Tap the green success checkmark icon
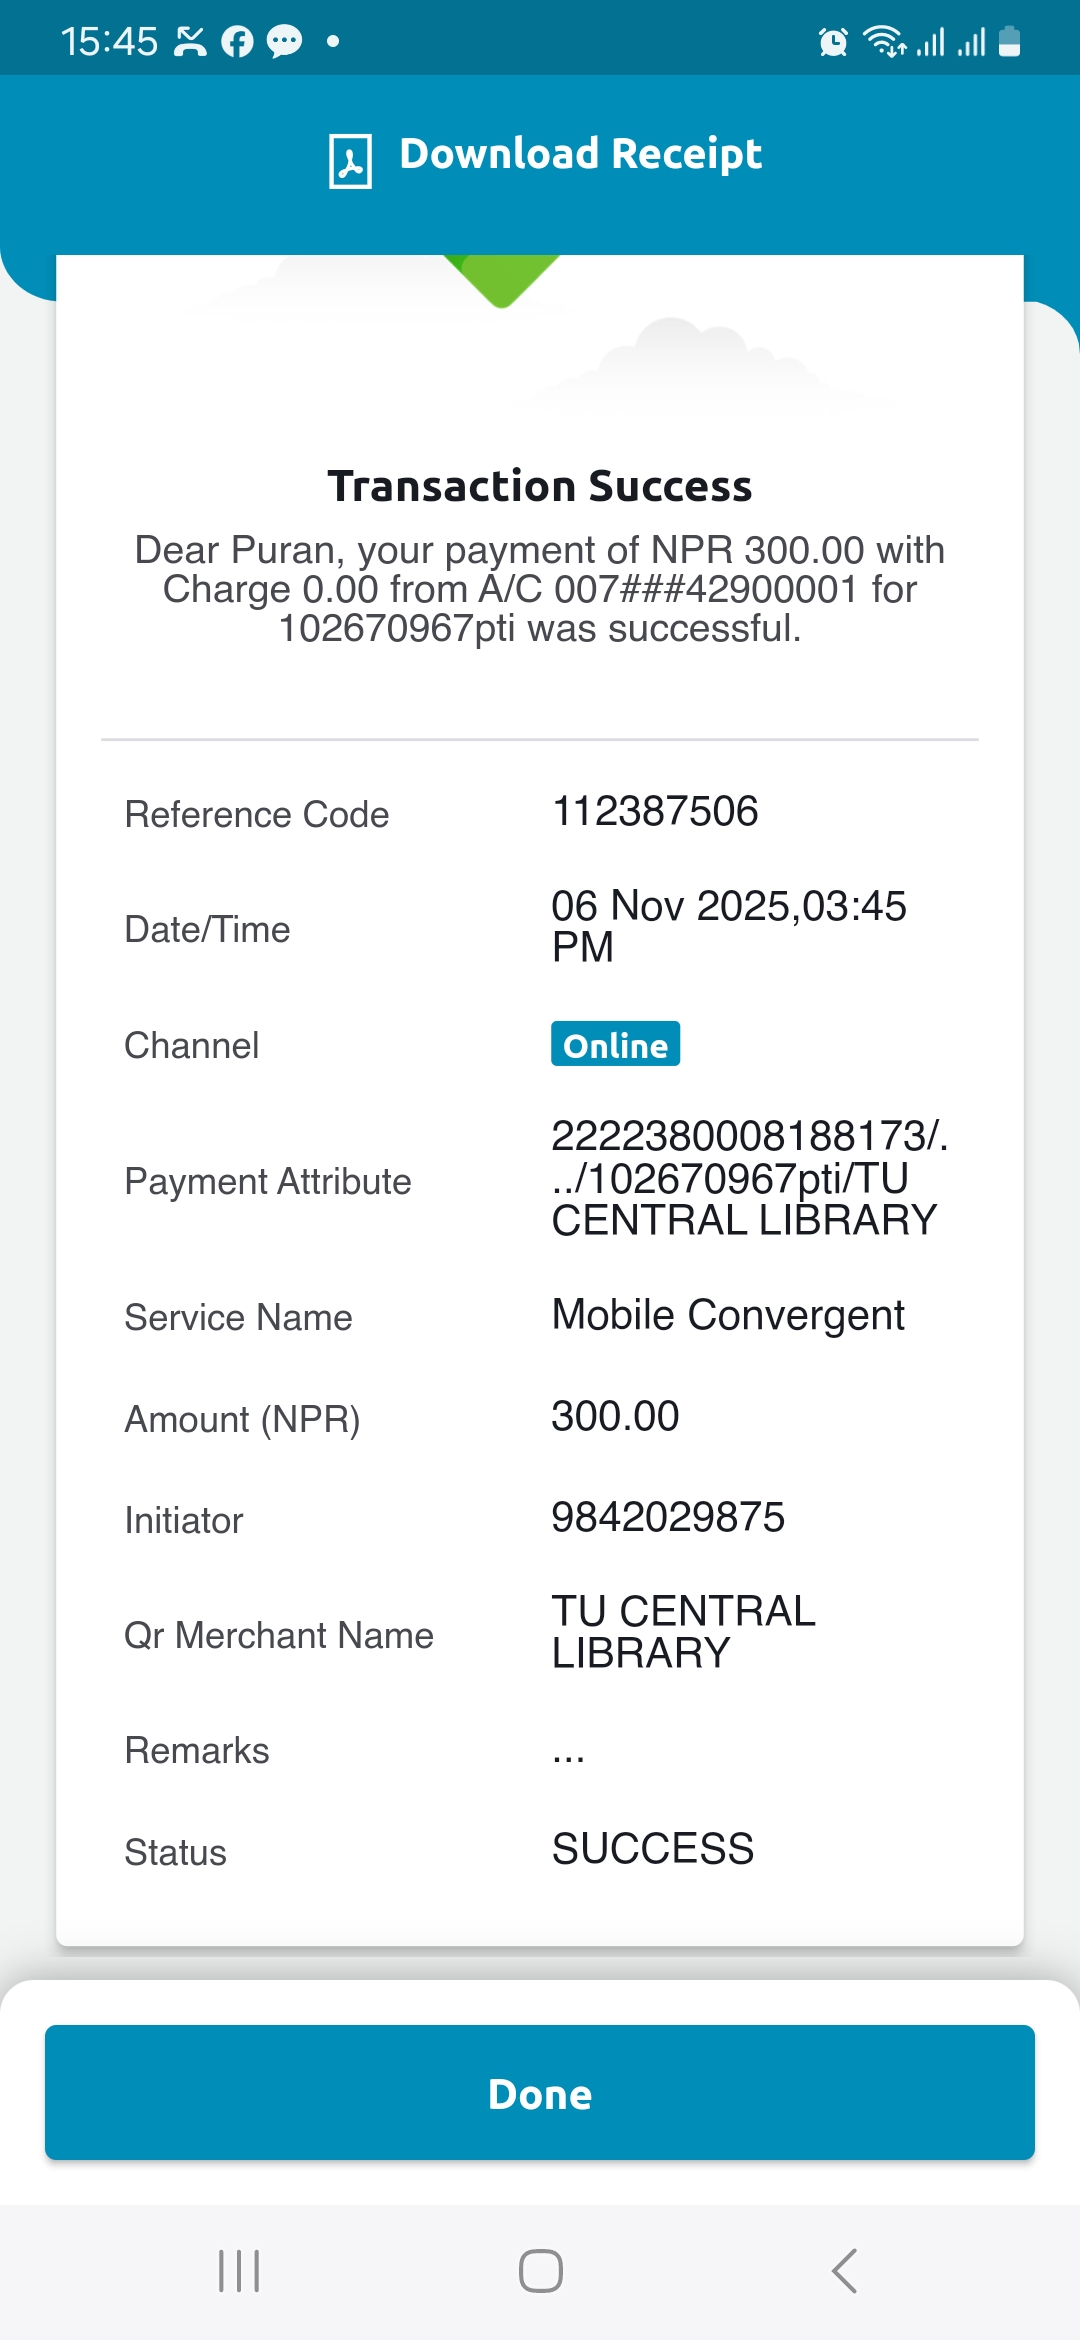The width and height of the screenshot is (1080, 2340). click(x=501, y=279)
